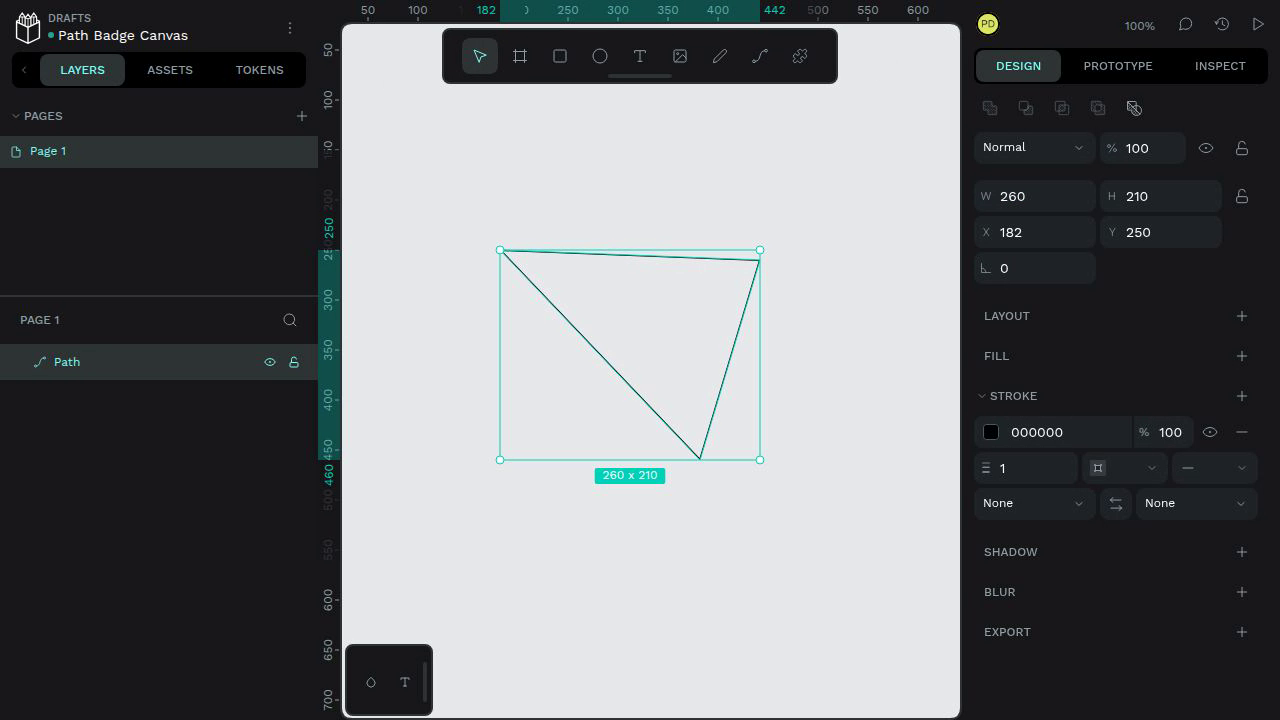Click the Height field 210

coord(1161,196)
